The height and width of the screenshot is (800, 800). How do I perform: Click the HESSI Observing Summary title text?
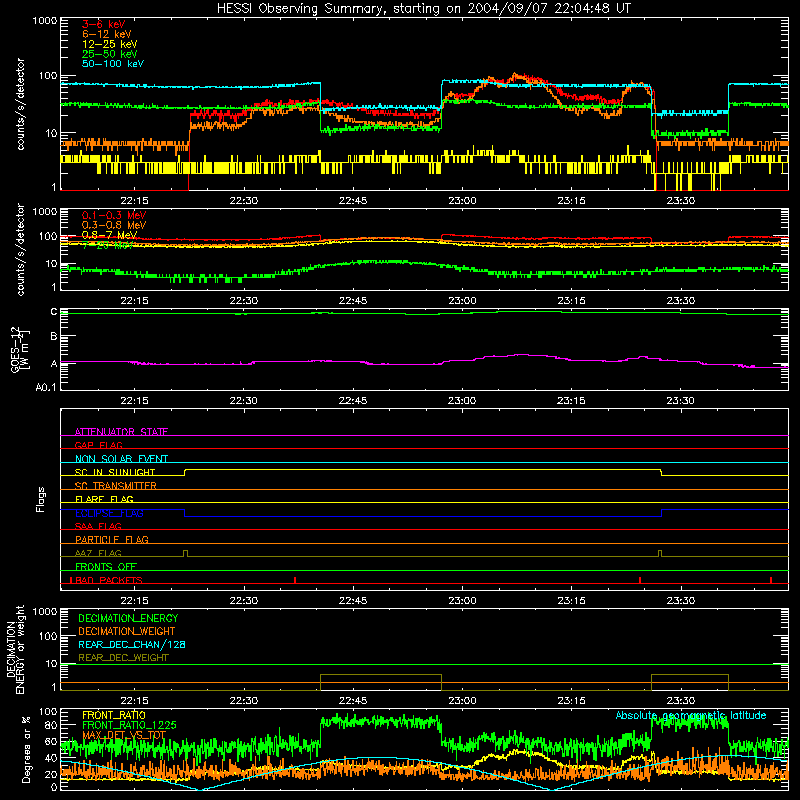(424, 8)
